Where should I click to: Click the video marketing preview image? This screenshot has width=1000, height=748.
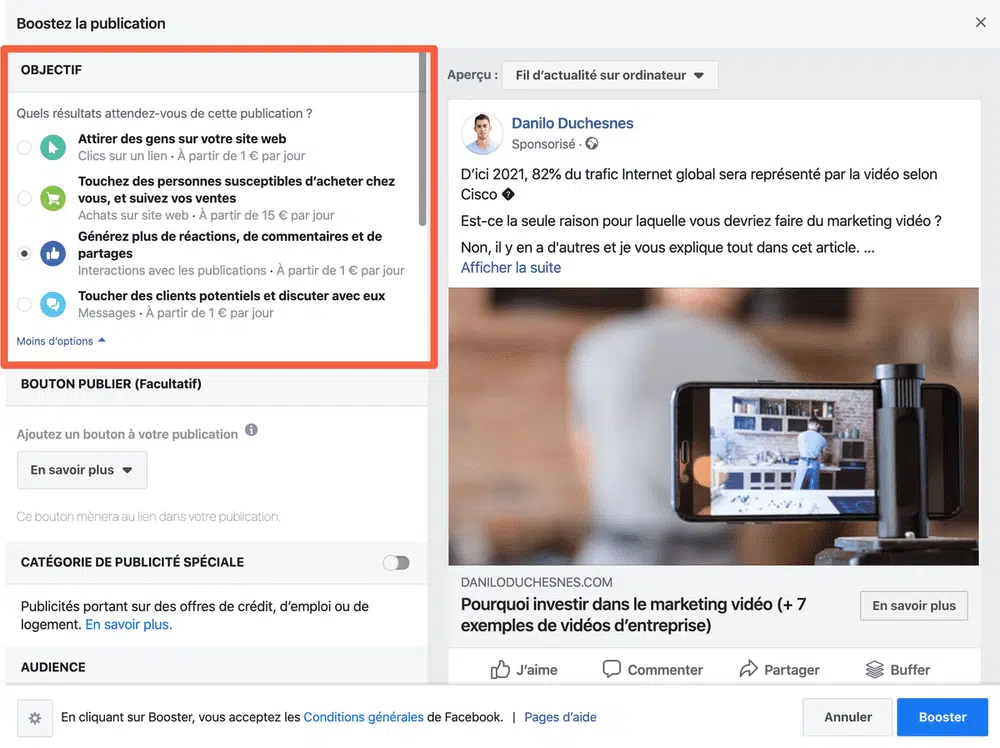(x=713, y=426)
